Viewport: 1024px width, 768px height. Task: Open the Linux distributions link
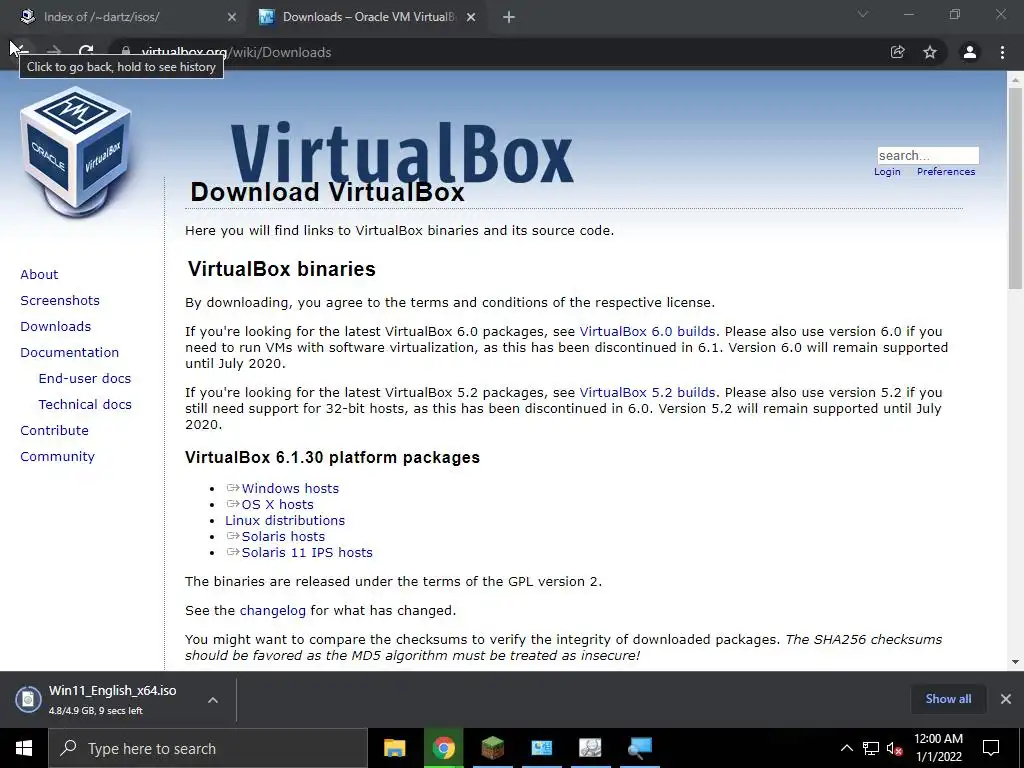point(285,520)
